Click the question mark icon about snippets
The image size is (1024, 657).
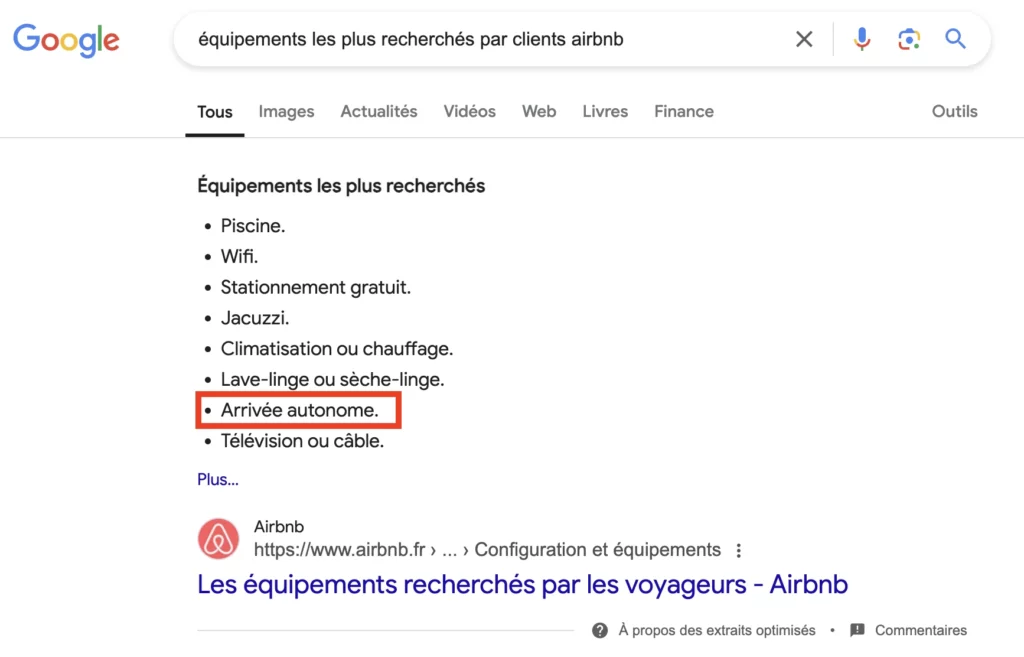coord(600,630)
